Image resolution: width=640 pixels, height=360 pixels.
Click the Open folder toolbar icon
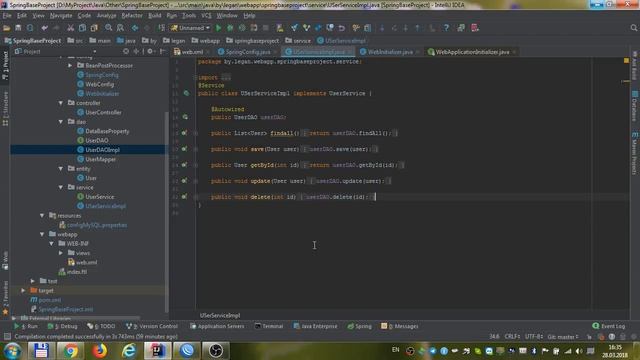(7, 28)
